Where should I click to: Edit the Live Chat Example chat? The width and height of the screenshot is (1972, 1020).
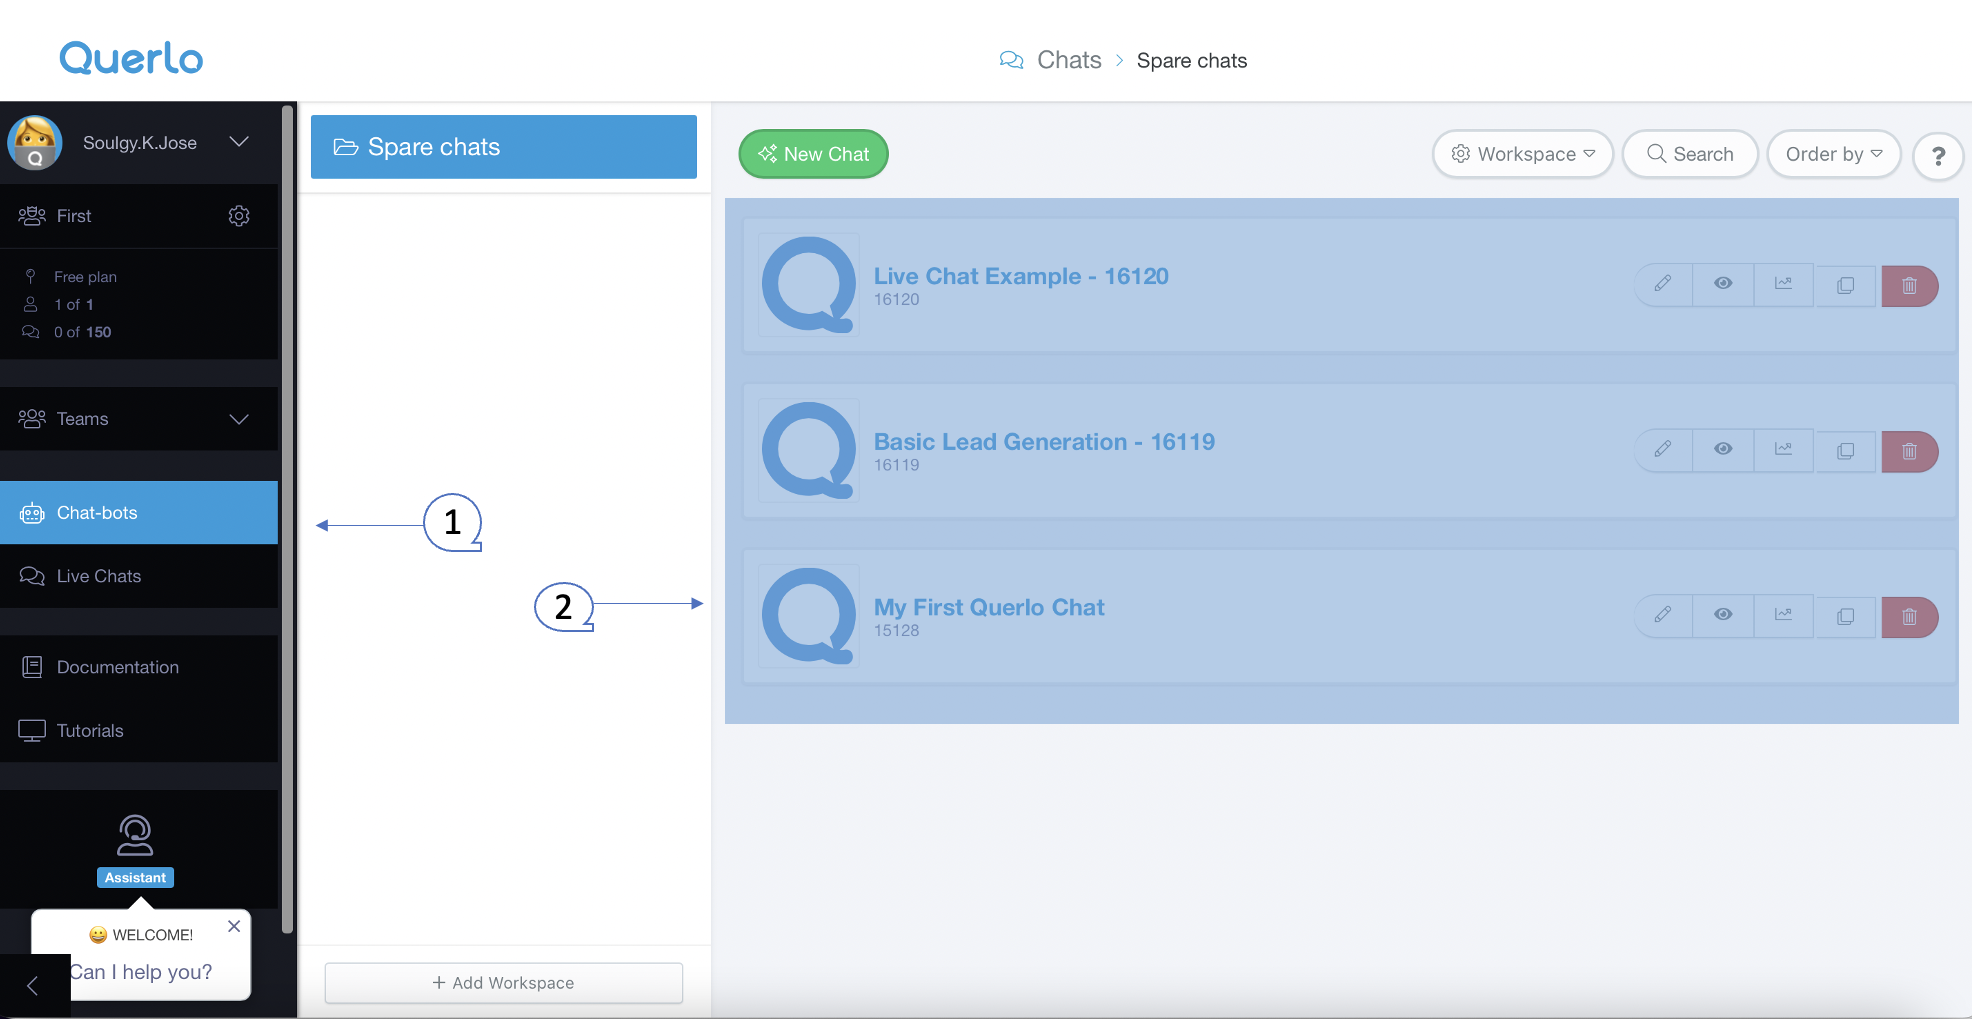pos(1662,284)
